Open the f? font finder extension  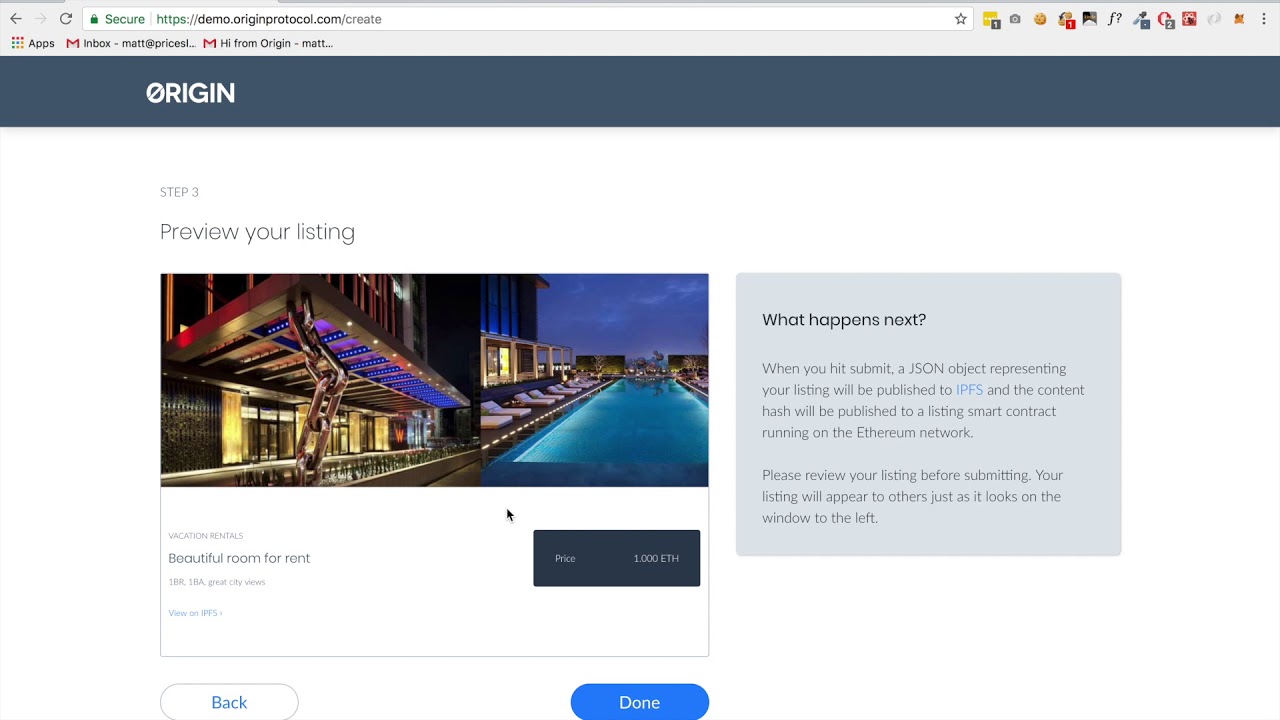[x=1115, y=19]
